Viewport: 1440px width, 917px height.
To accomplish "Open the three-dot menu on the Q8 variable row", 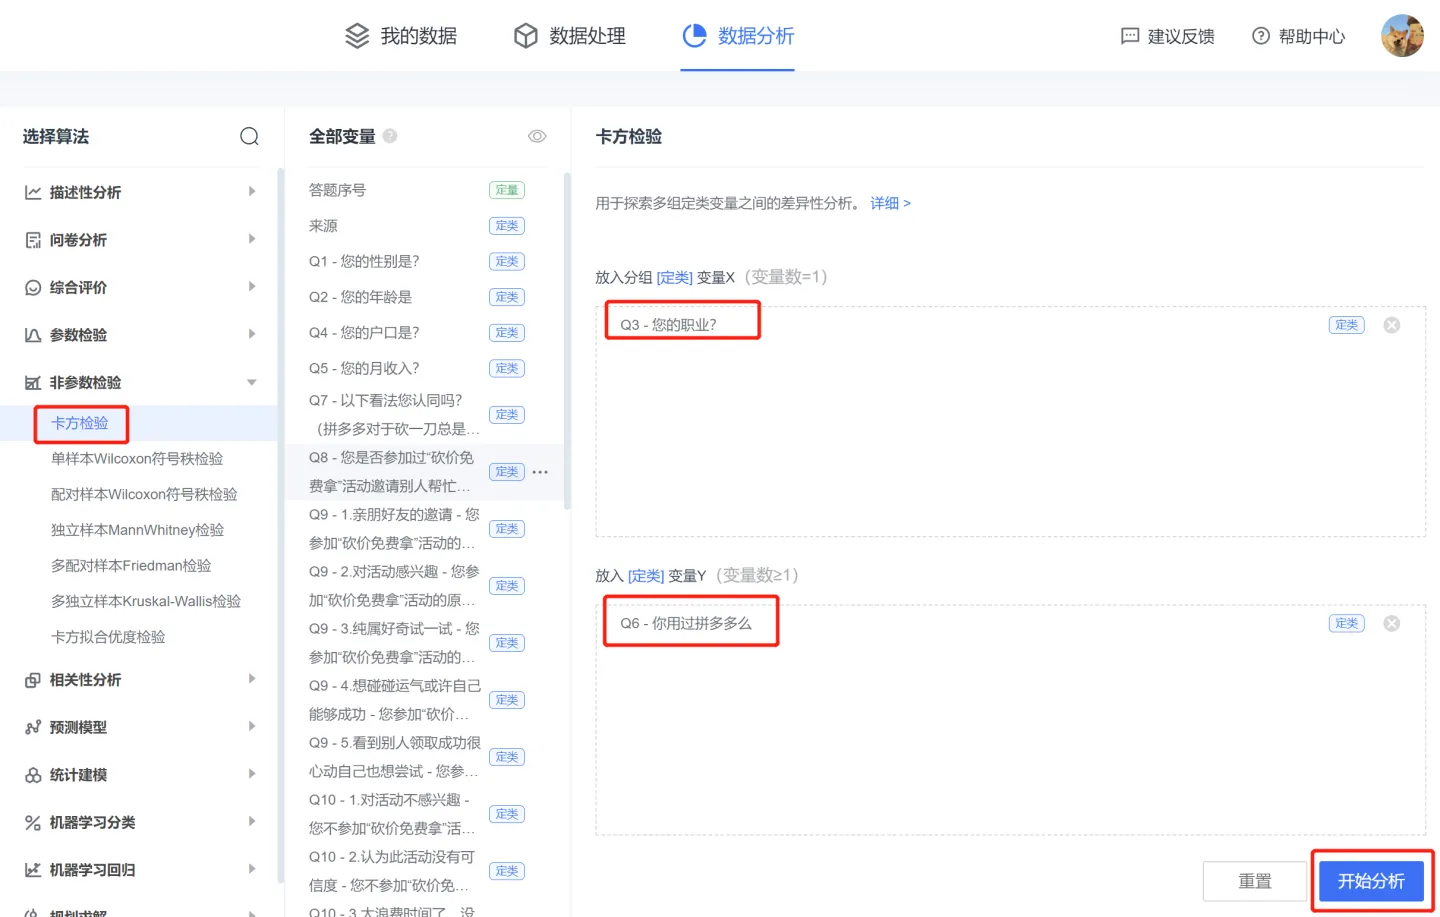I will point(540,472).
